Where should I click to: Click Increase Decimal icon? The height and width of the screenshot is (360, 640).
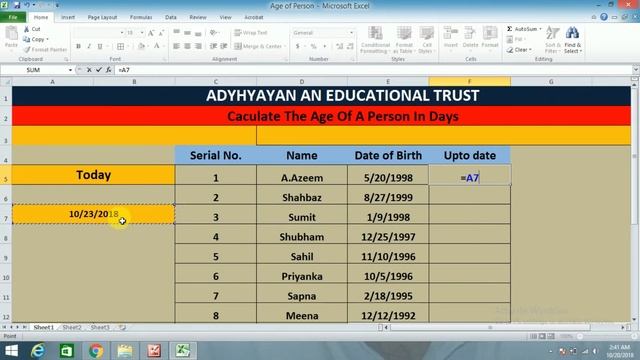click(340, 47)
